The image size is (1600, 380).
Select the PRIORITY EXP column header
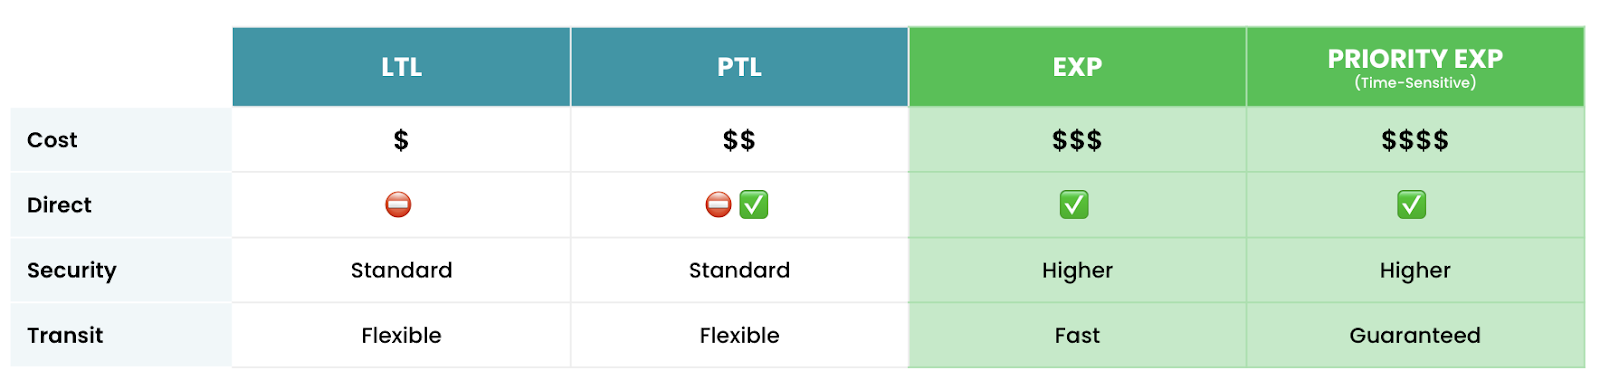tap(1415, 67)
